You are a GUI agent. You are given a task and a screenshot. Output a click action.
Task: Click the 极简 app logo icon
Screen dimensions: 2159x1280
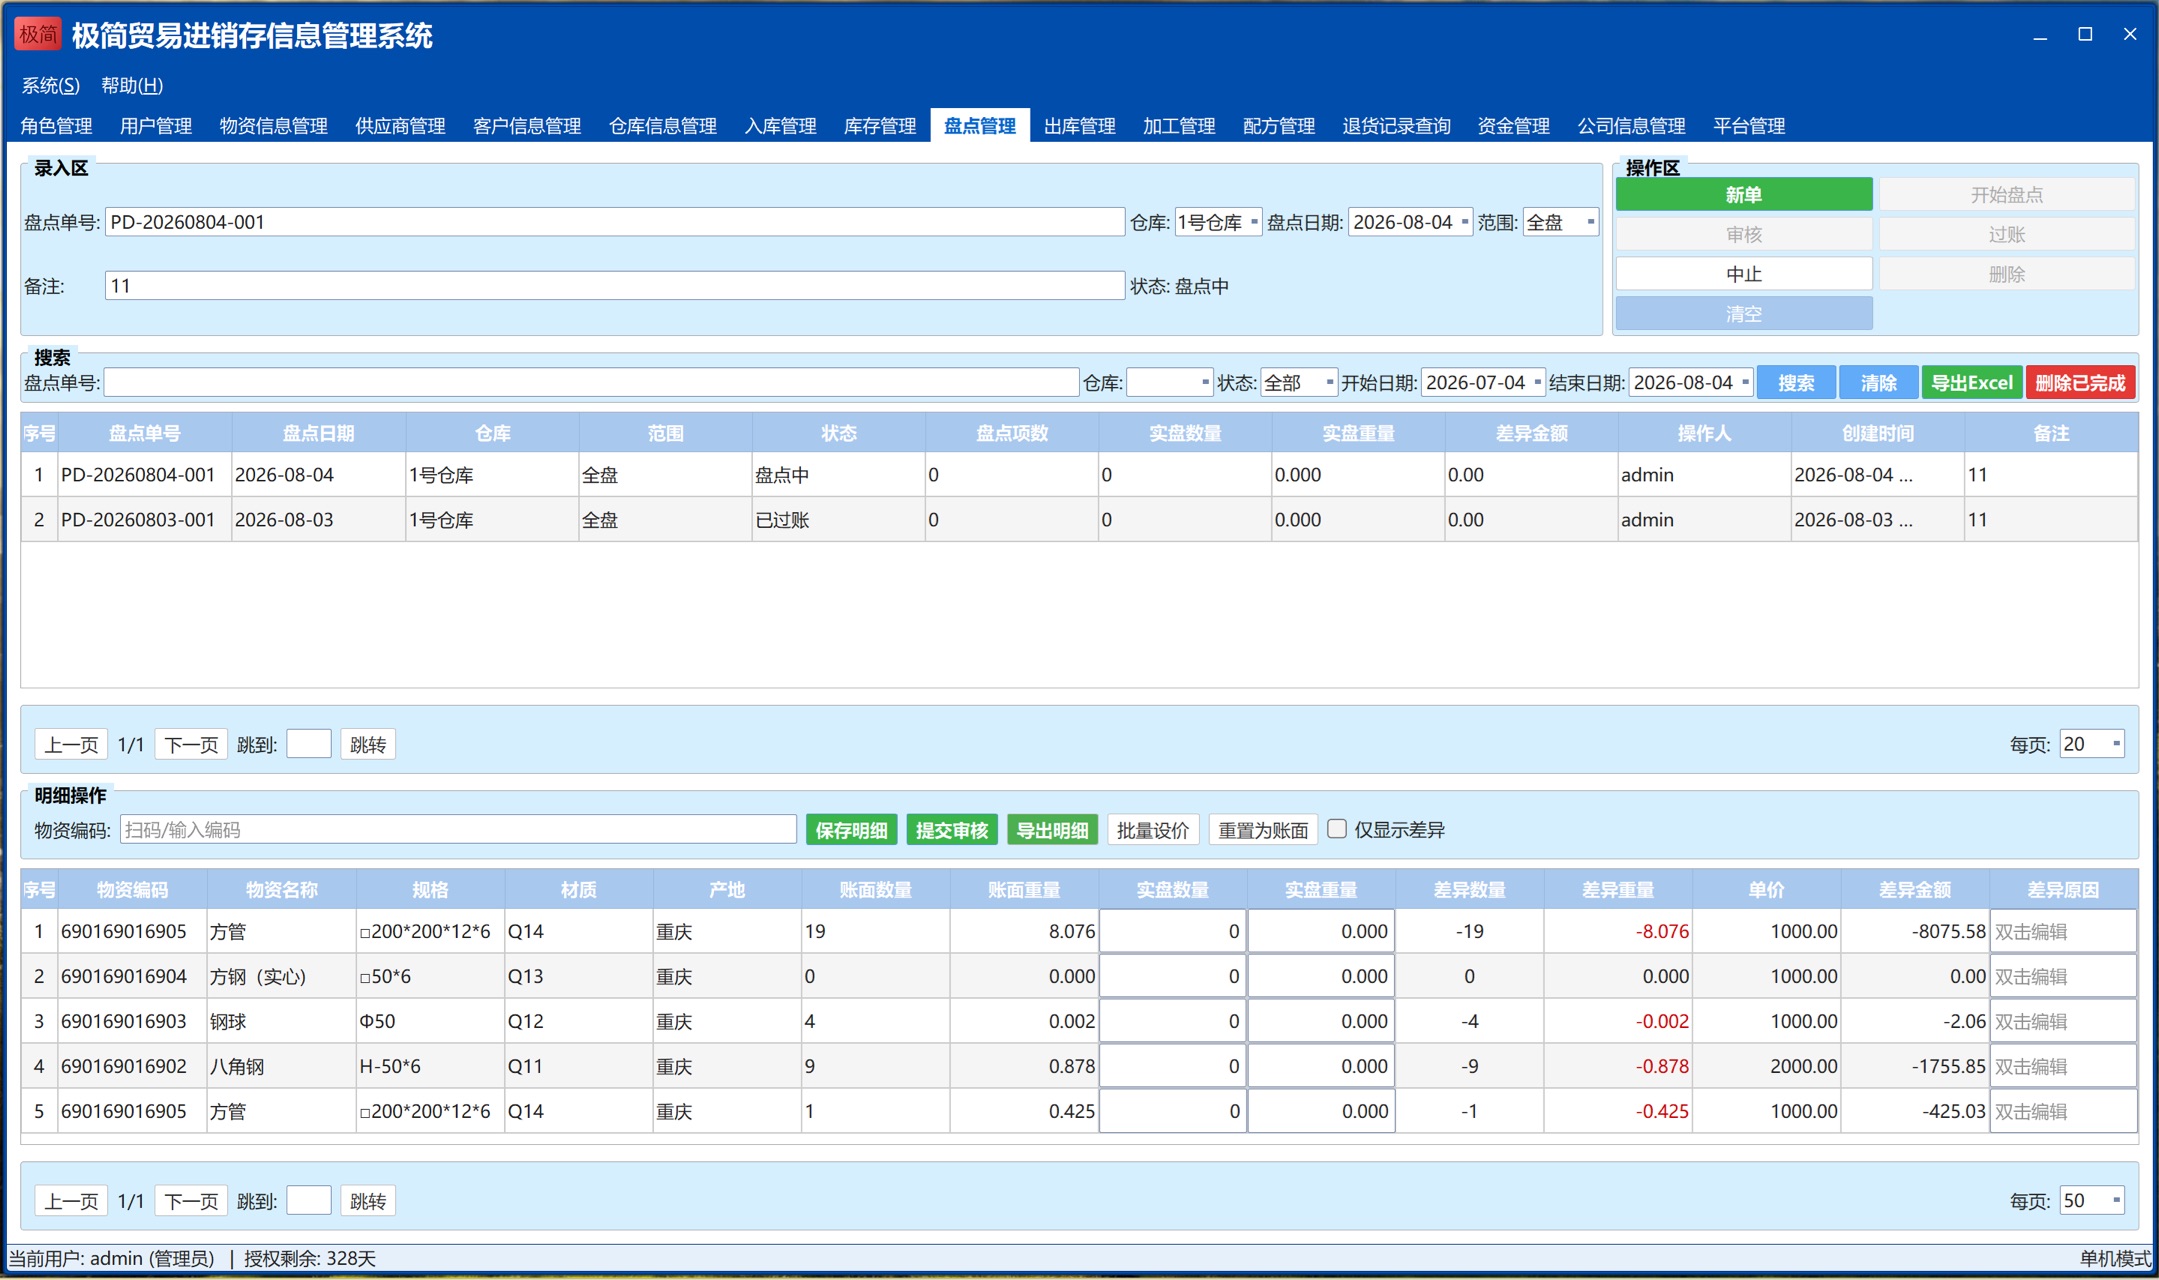coord(38,35)
